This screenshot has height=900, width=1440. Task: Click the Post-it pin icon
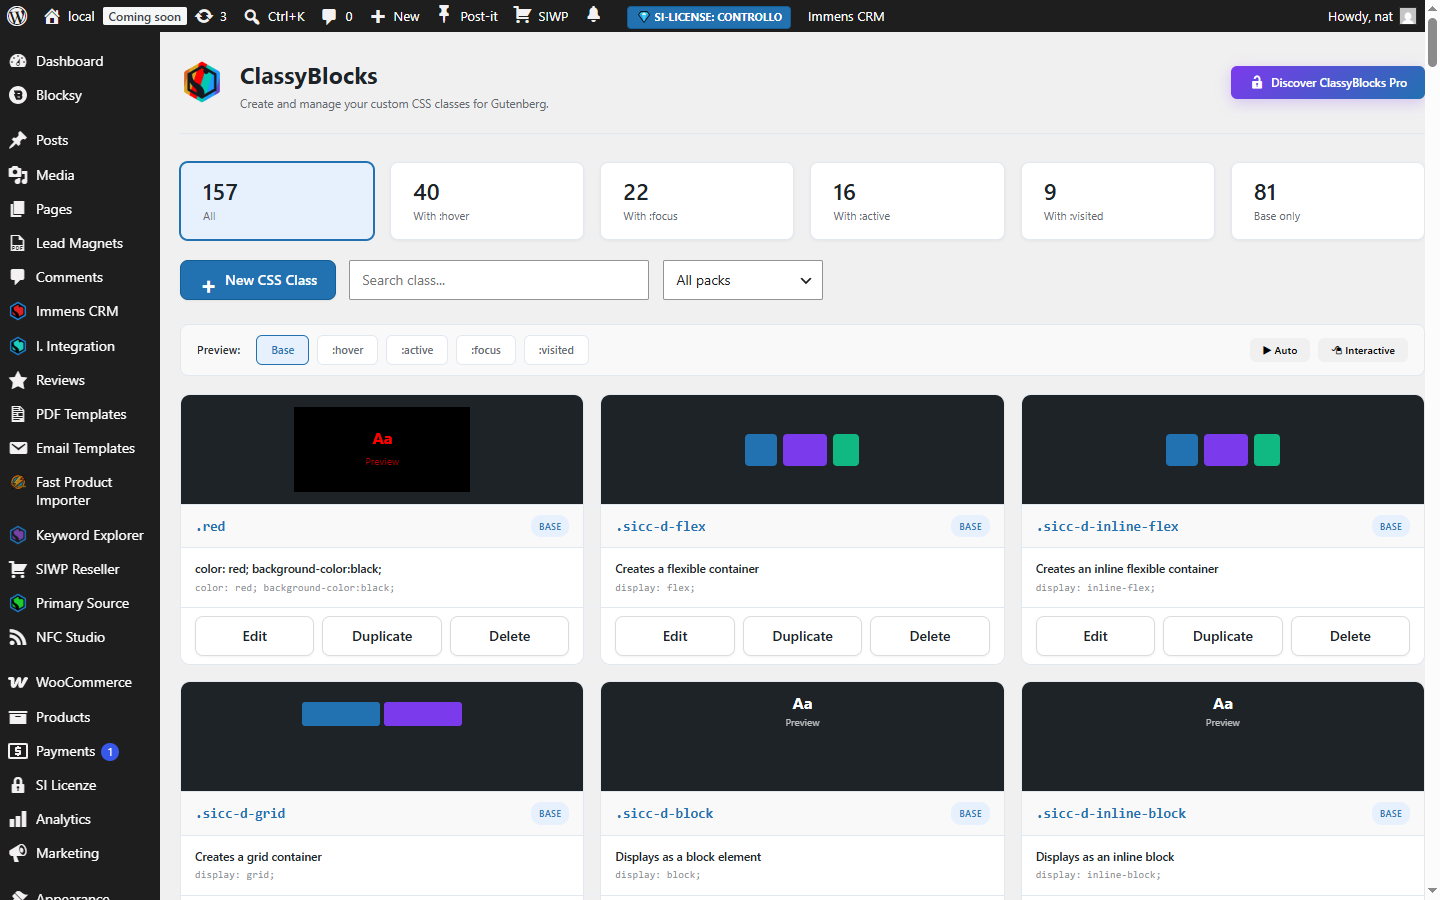pos(444,16)
